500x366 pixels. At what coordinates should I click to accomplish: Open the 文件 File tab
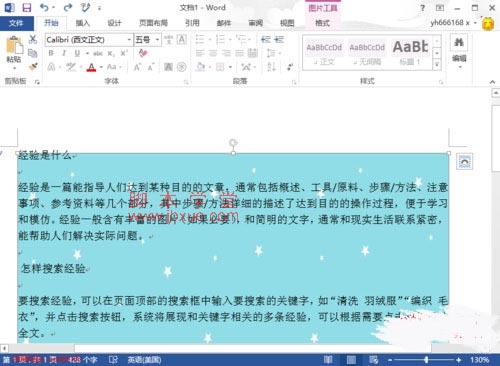[16, 23]
